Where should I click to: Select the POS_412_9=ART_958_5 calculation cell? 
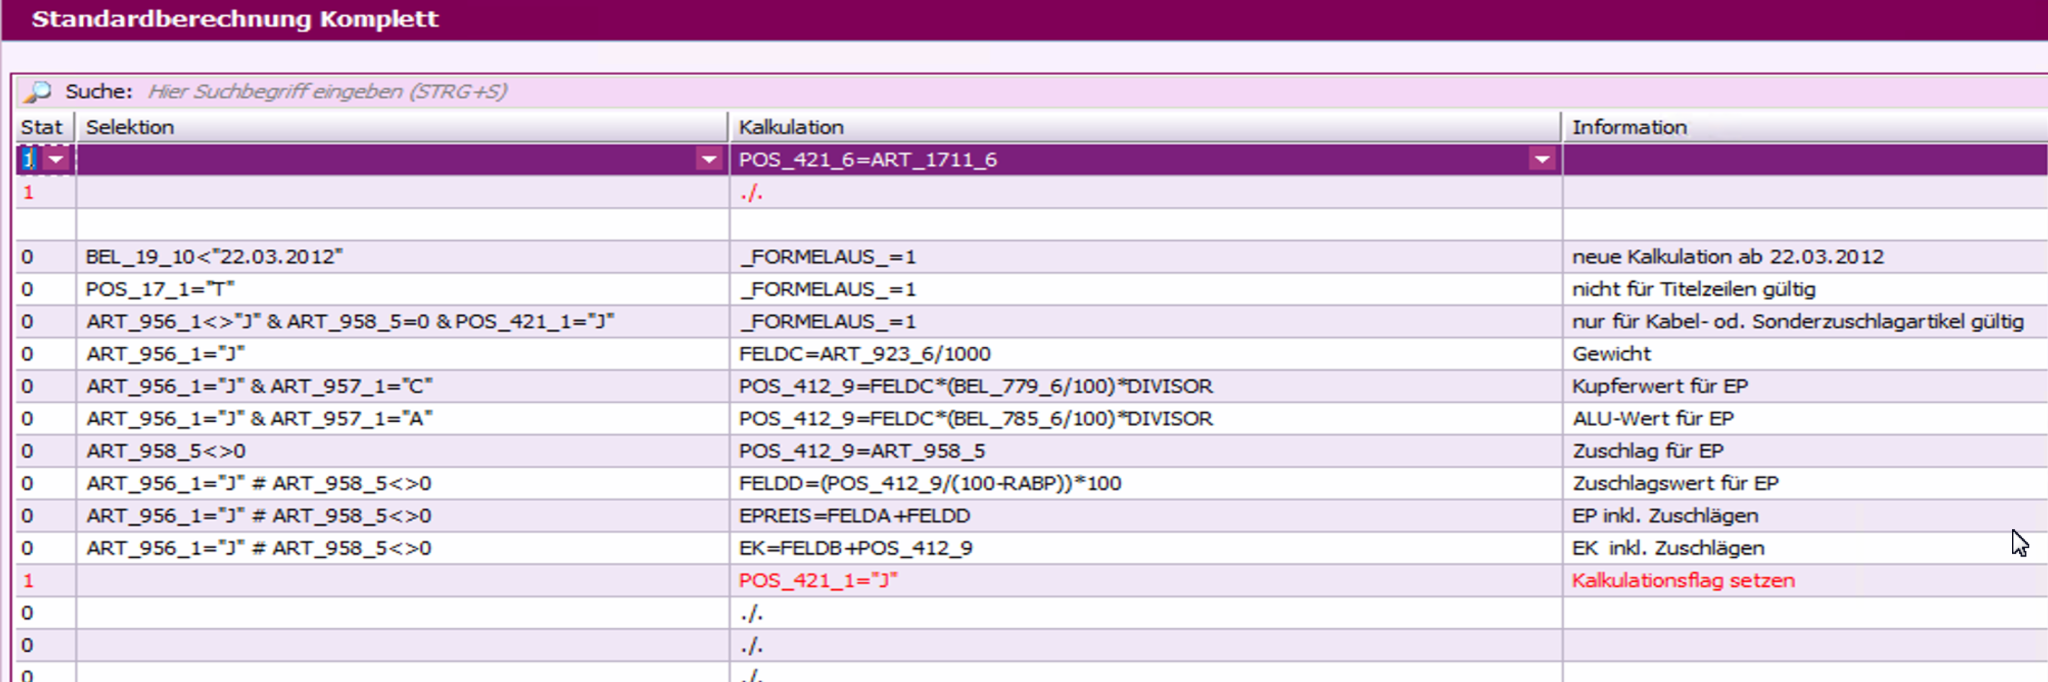click(861, 451)
